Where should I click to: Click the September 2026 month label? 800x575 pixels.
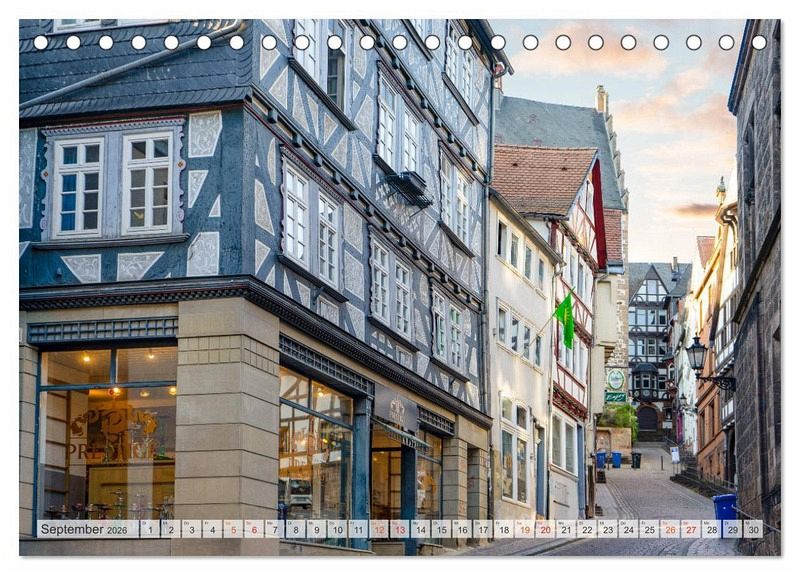pyautogui.click(x=88, y=529)
